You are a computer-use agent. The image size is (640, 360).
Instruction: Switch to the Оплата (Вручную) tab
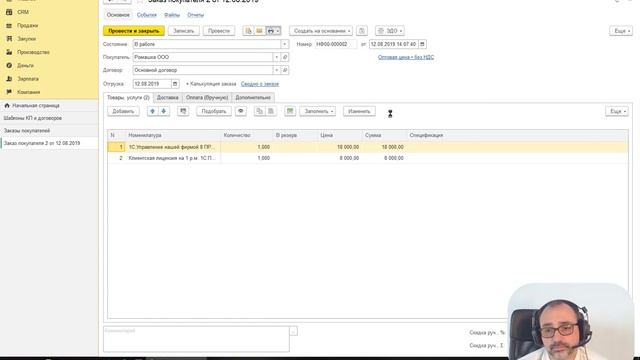click(x=207, y=98)
